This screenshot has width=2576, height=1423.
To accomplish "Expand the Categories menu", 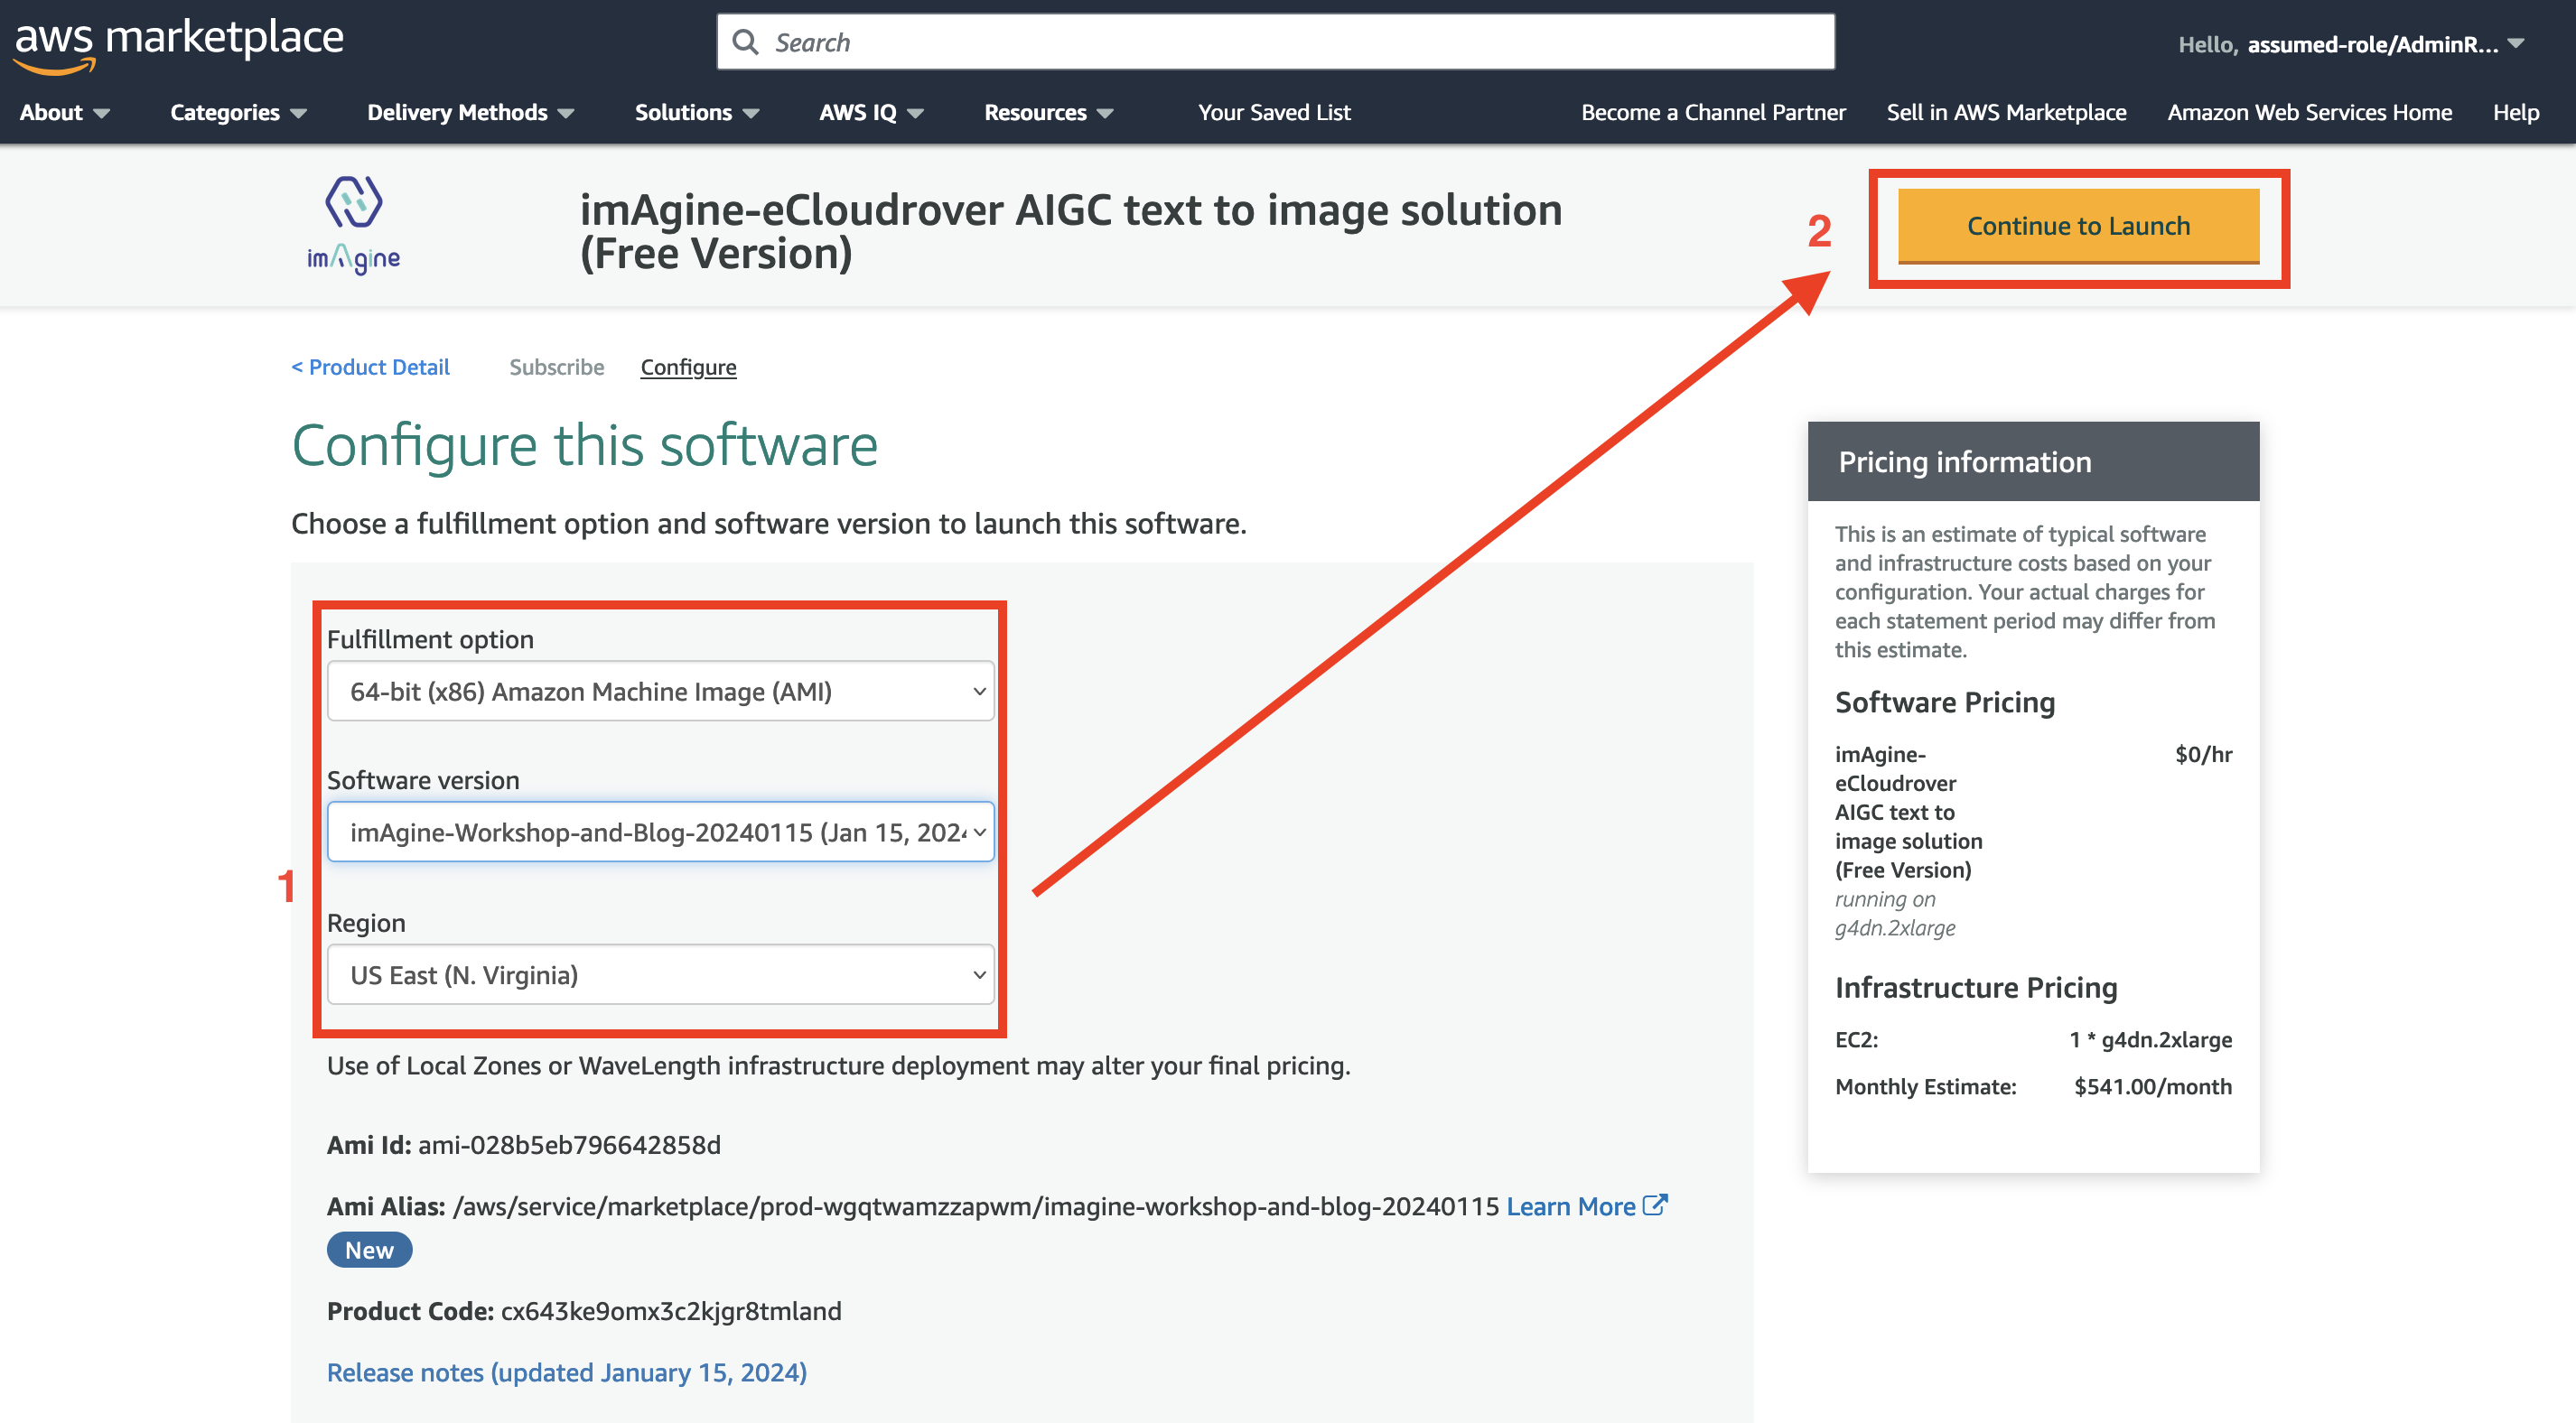I will click(x=238, y=112).
